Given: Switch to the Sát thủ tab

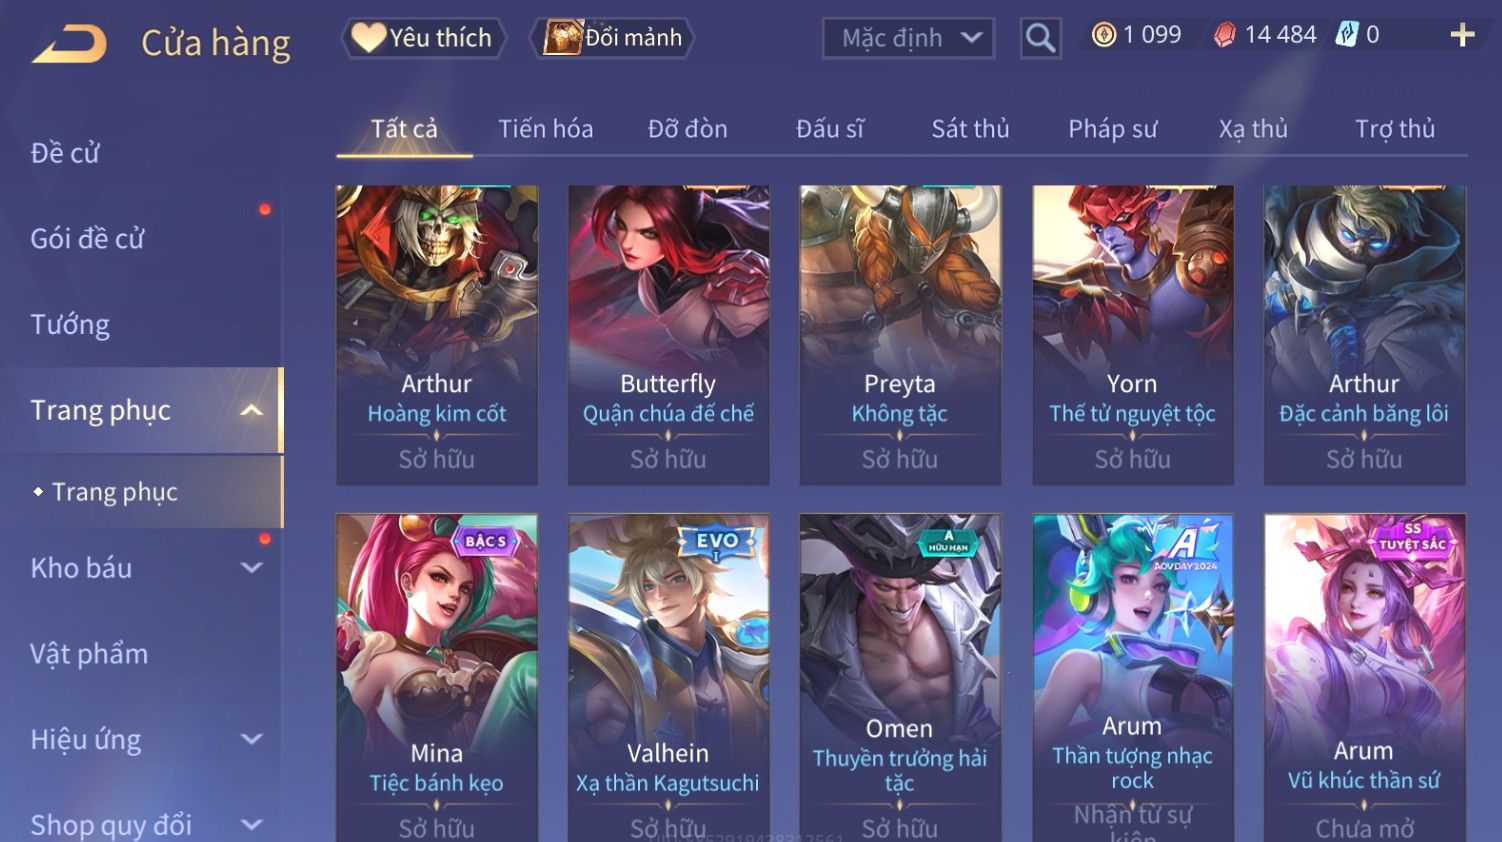Looking at the screenshot, I should click(970, 129).
